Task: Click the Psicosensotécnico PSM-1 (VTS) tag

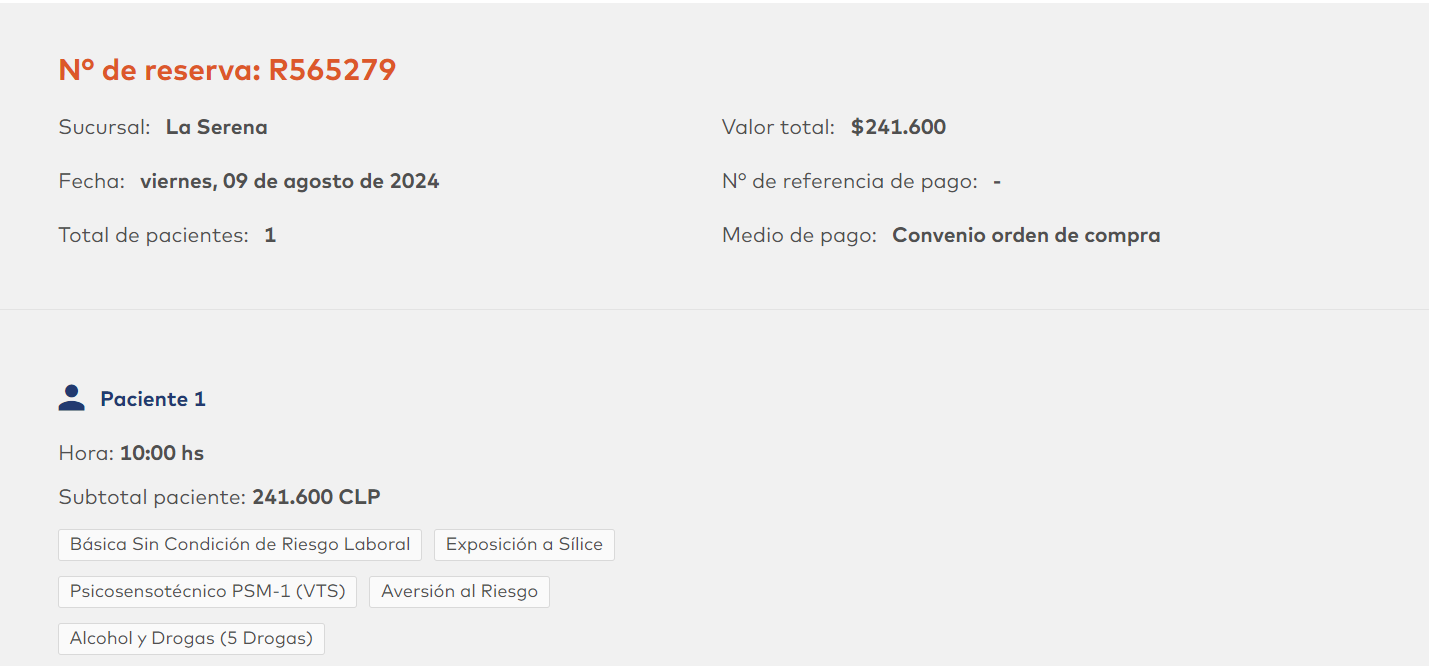Action: coord(207,591)
